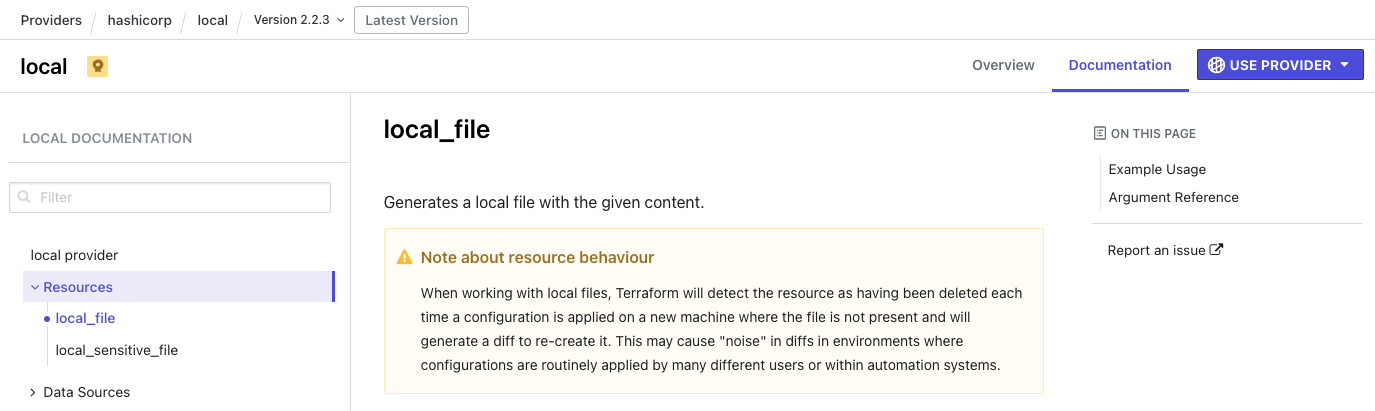Click the Latest Version button
The image size is (1375, 411).
click(x=411, y=20)
